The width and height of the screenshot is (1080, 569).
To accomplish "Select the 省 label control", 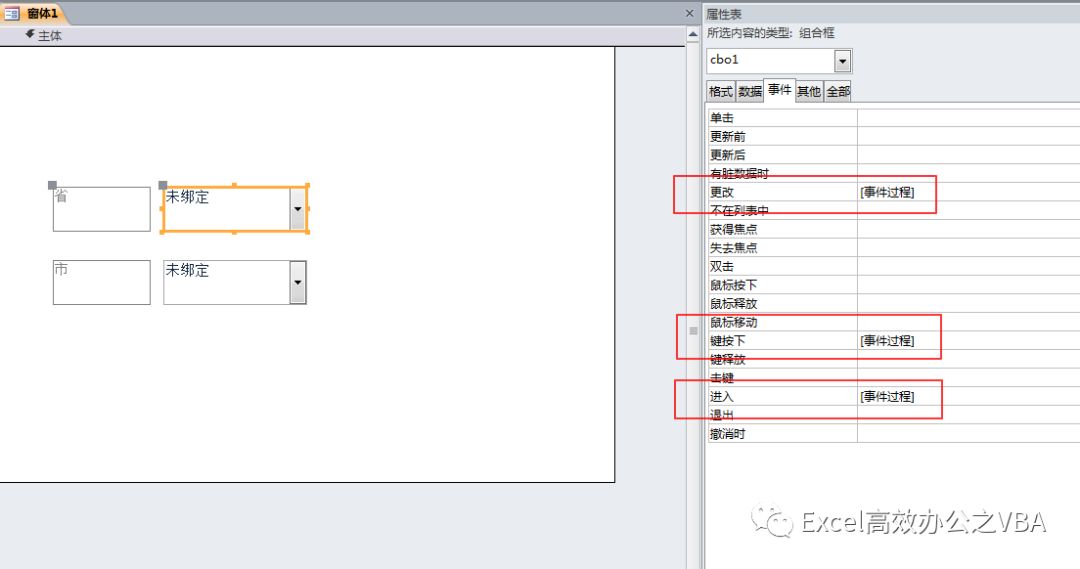I will (101, 209).
